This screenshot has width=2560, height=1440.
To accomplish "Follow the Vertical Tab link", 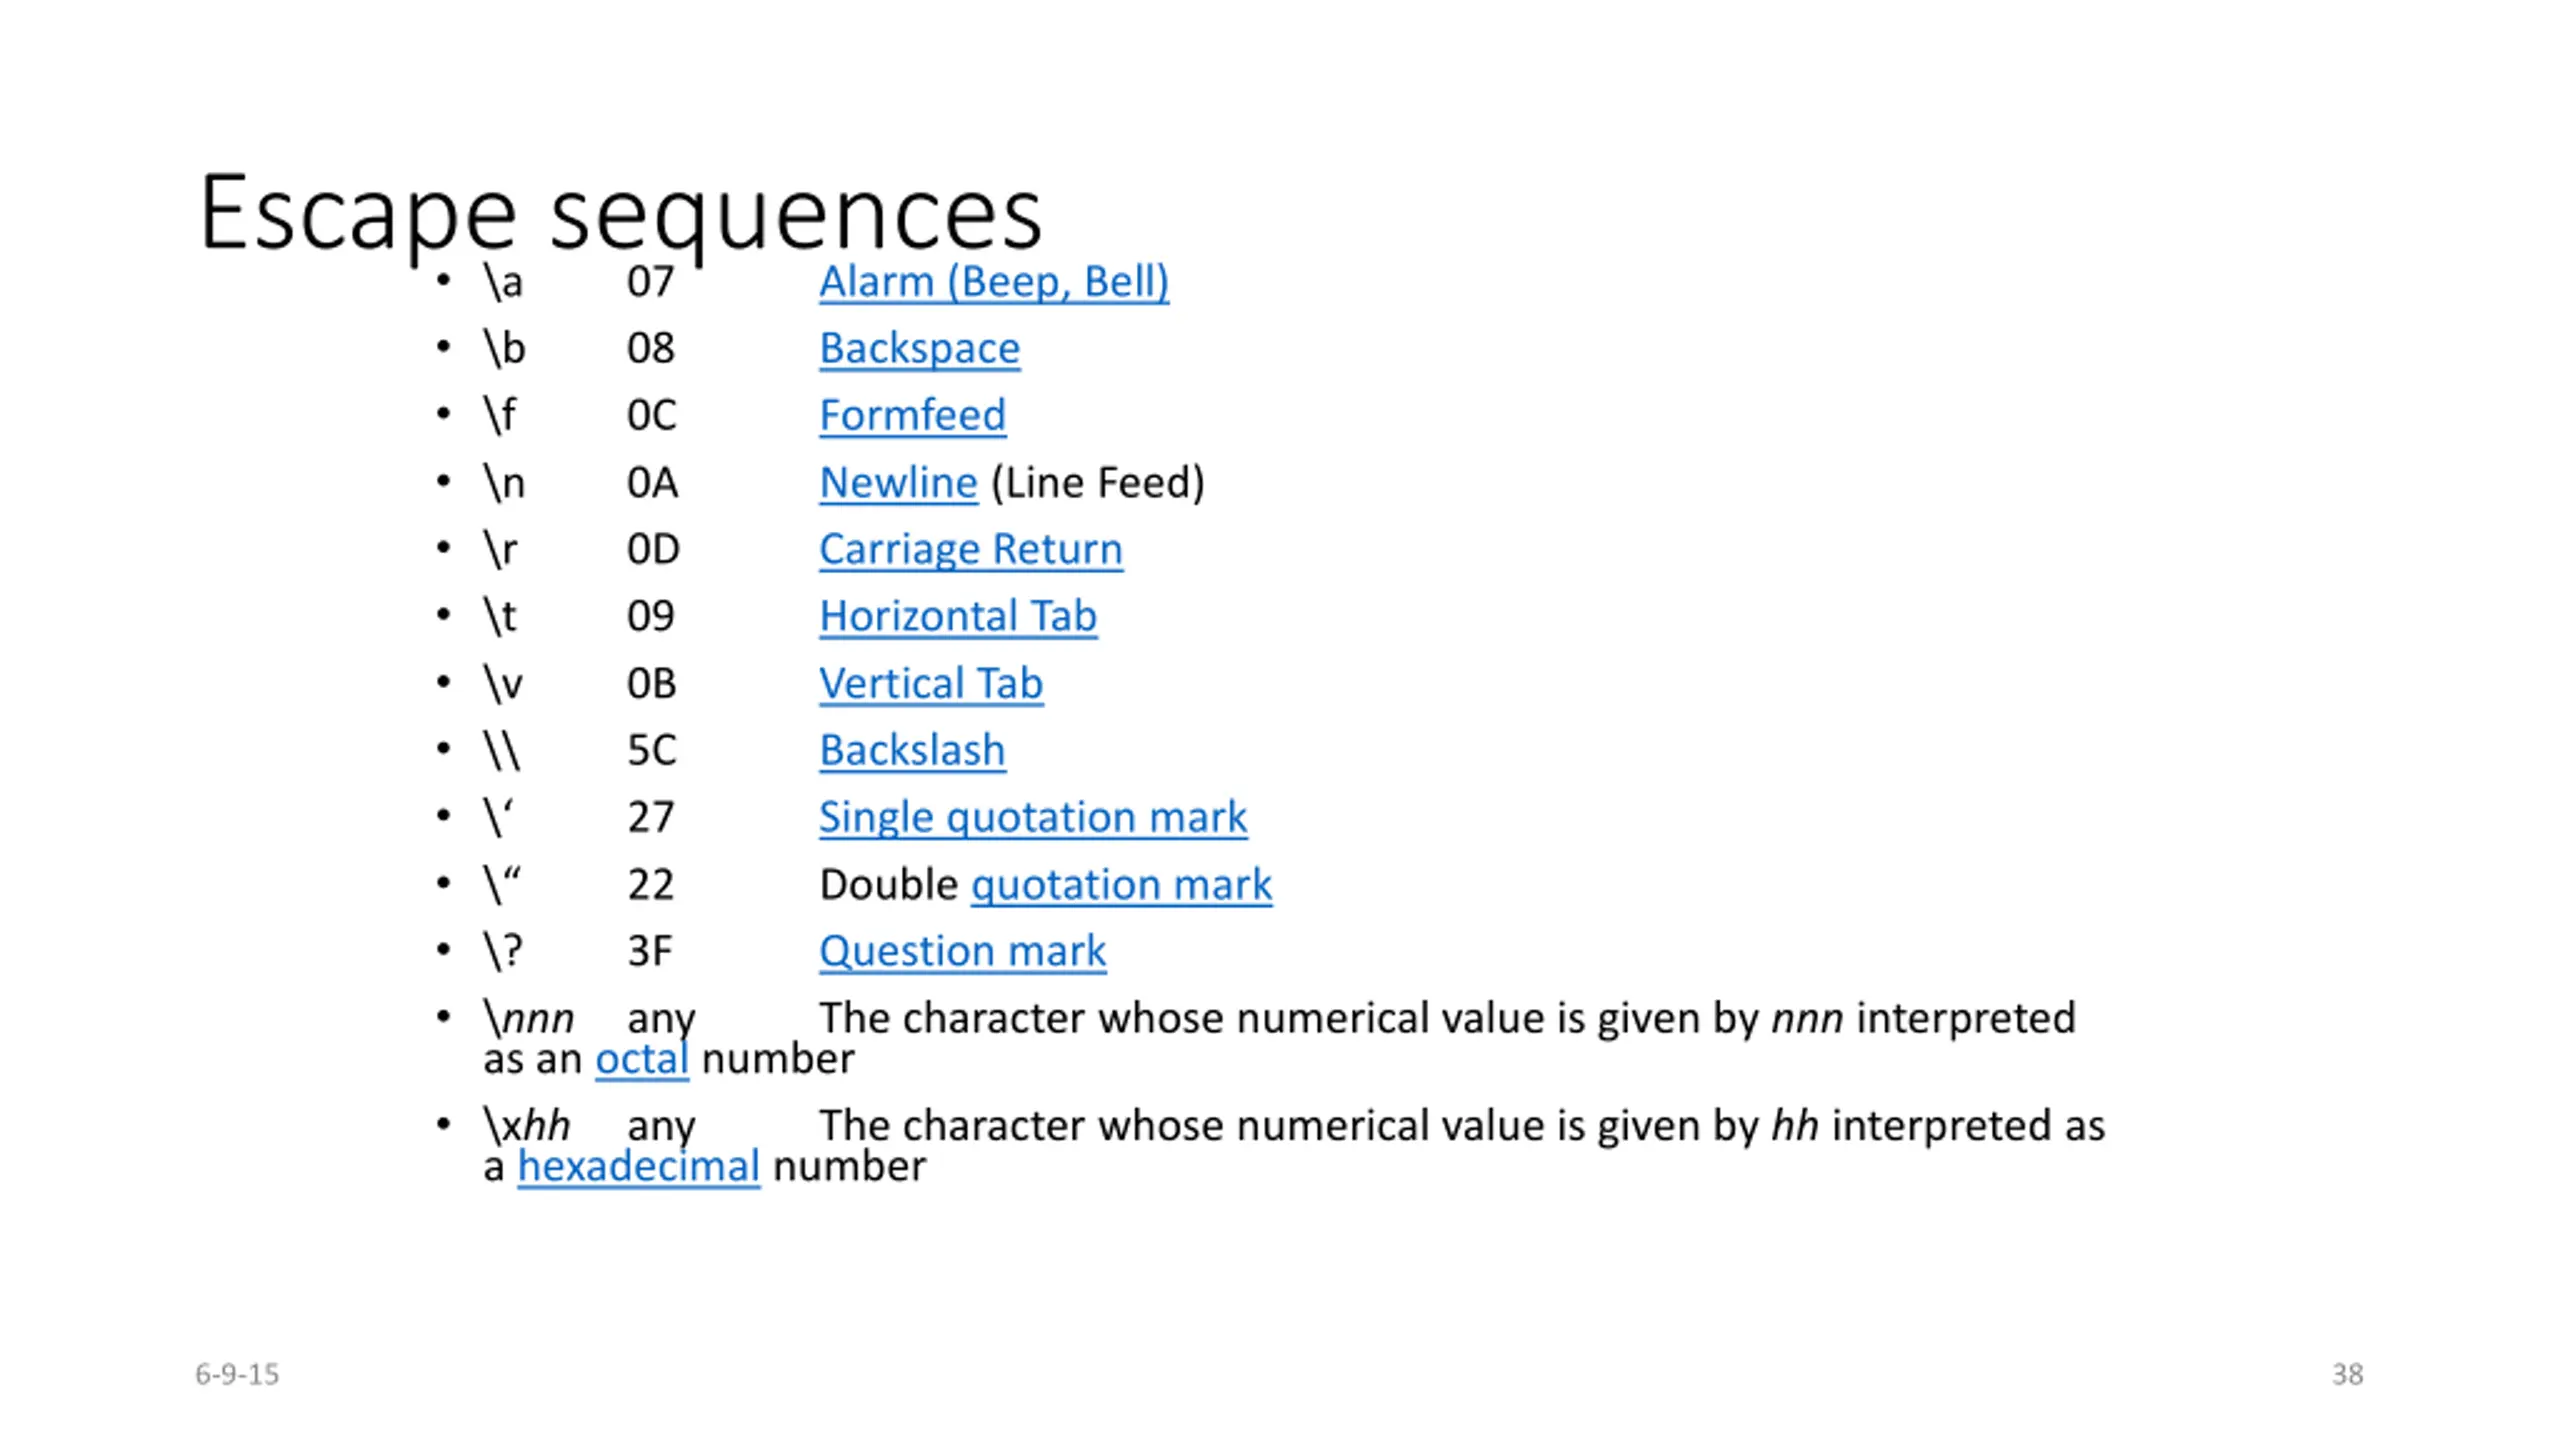I will (931, 683).
